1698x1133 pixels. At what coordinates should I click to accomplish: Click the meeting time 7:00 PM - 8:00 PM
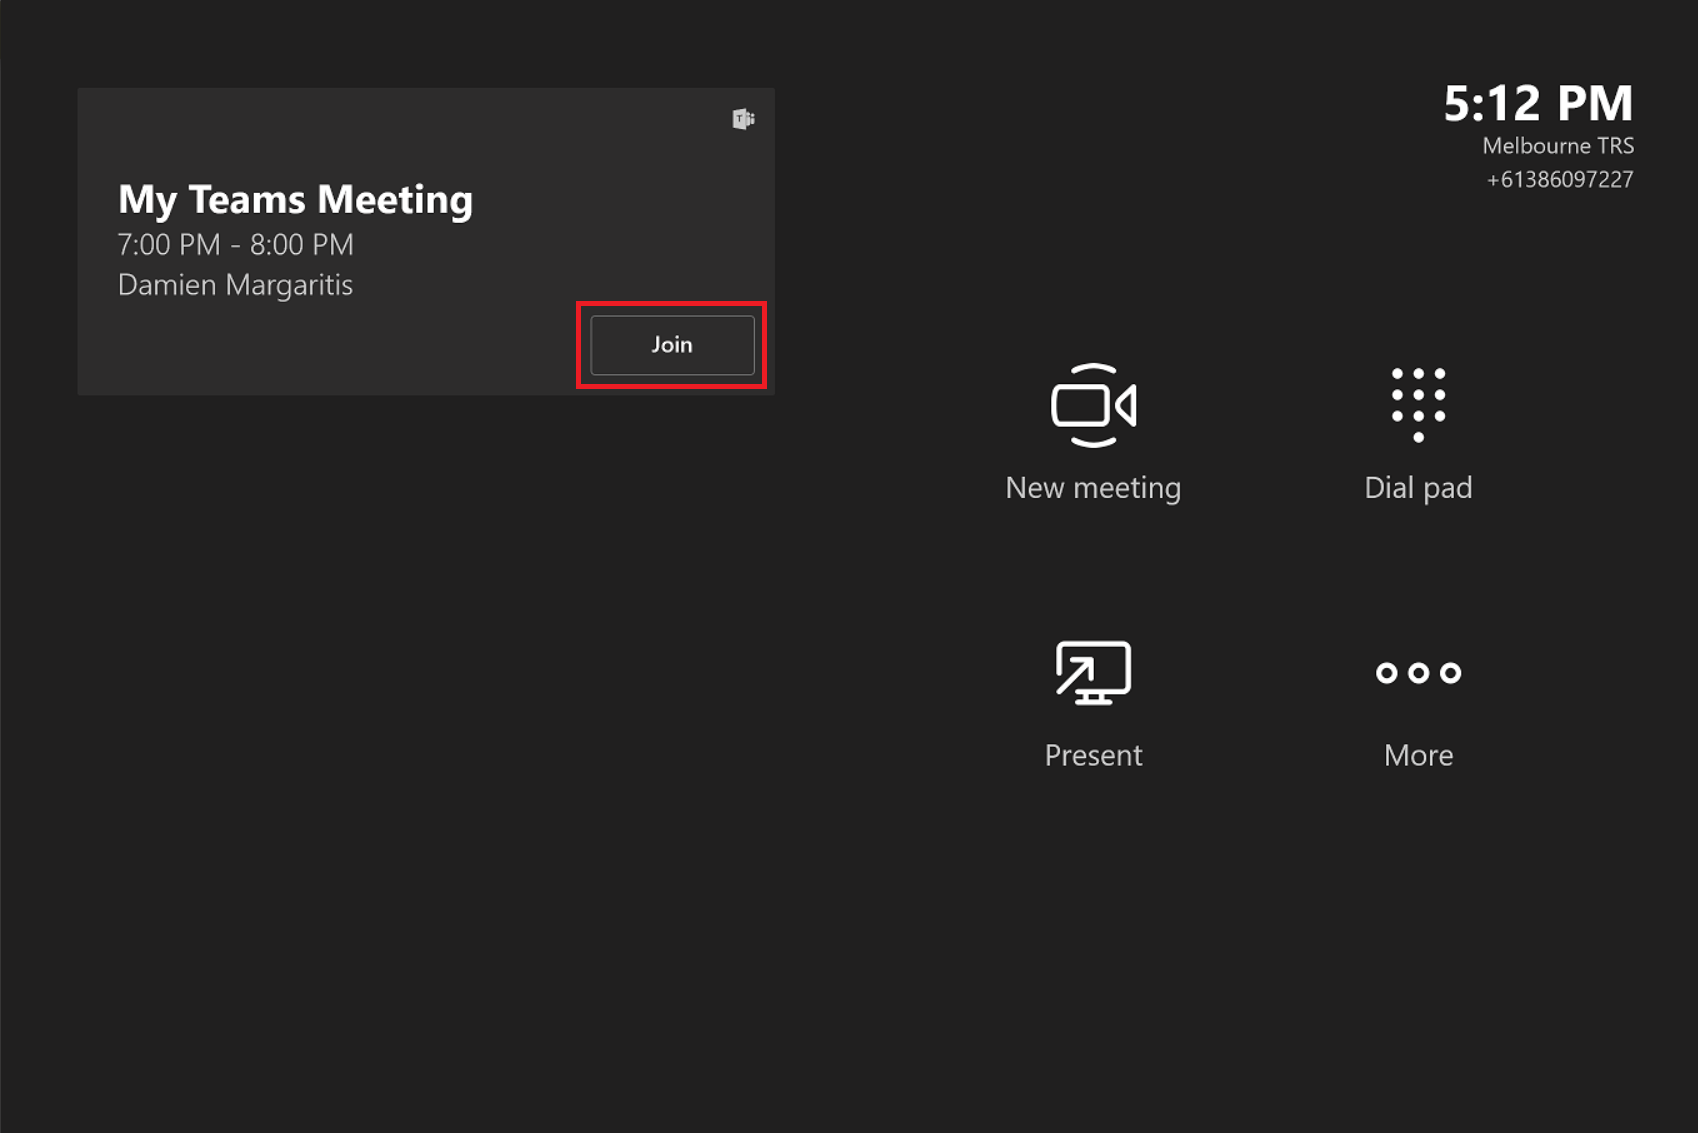pos(235,244)
